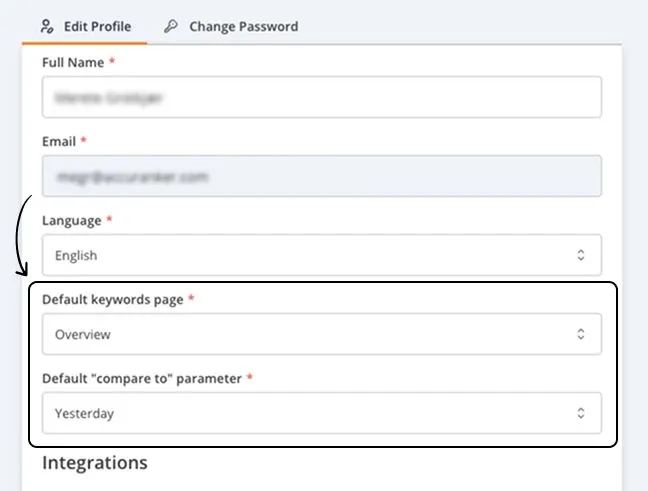The image size is (648, 491).
Task: Open the Language dropdown showing English
Action: pyautogui.click(x=321, y=255)
